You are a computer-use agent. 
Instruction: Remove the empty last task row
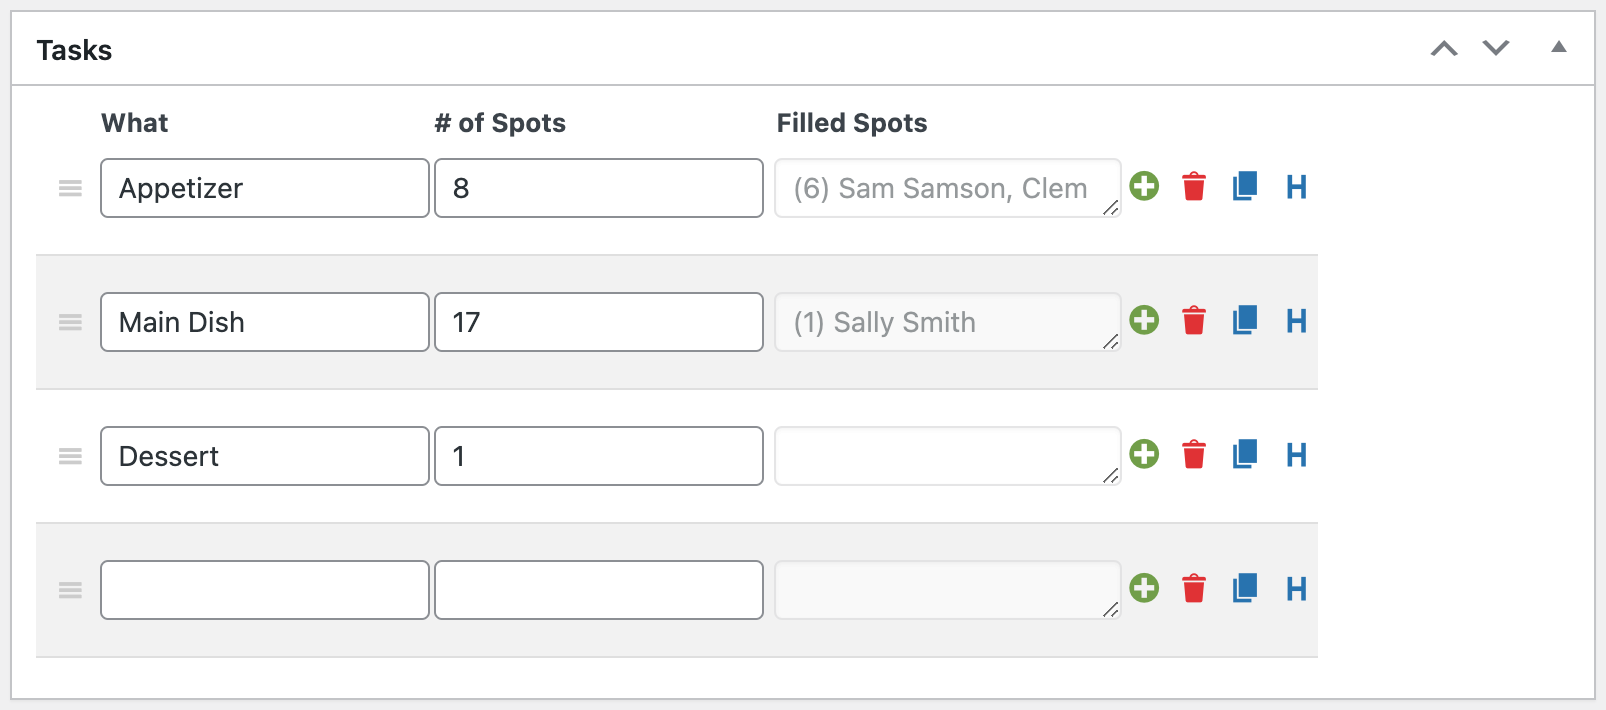click(1194, 589)
